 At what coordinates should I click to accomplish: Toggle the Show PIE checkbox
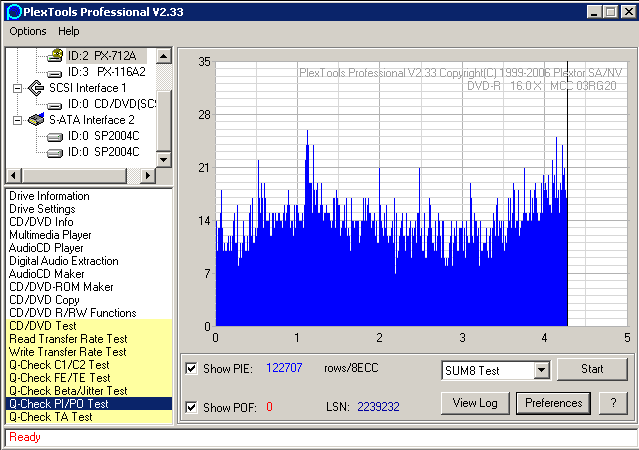click(x=191, y=368)
